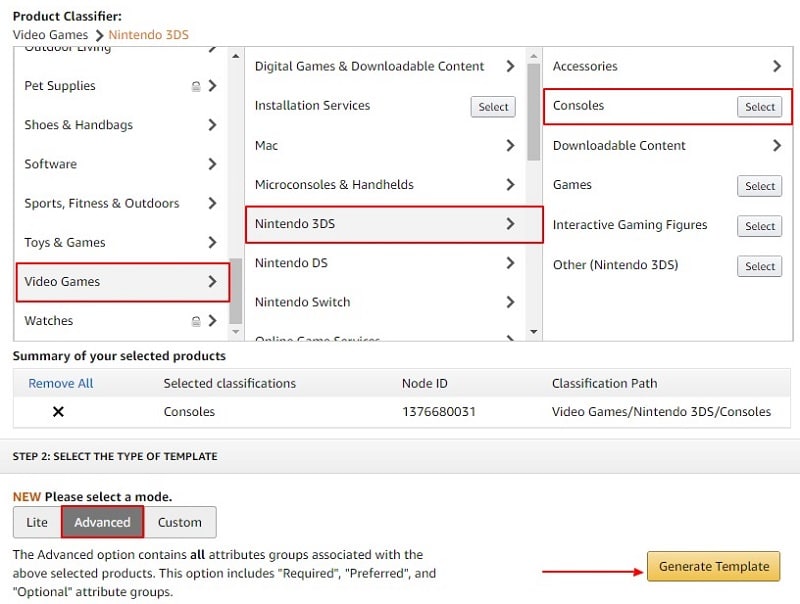Select the Consoles classification
The height and width of the screenshot is (604, 800).
click(759, 107)
